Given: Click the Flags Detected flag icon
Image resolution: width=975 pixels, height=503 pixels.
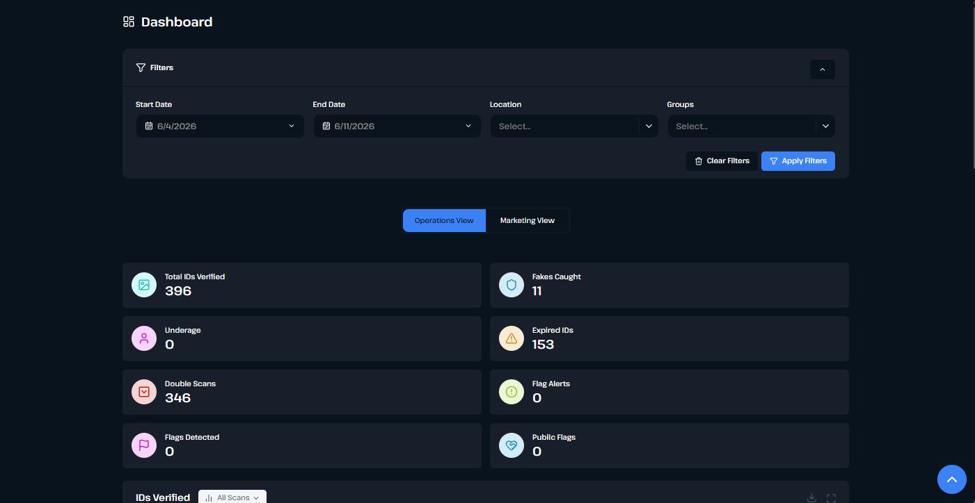Looking at the screenshot, I should 144,445.
